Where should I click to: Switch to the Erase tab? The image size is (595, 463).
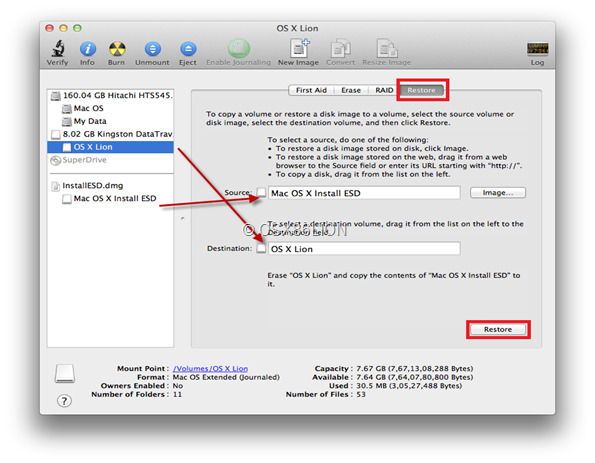click(351, 90)
